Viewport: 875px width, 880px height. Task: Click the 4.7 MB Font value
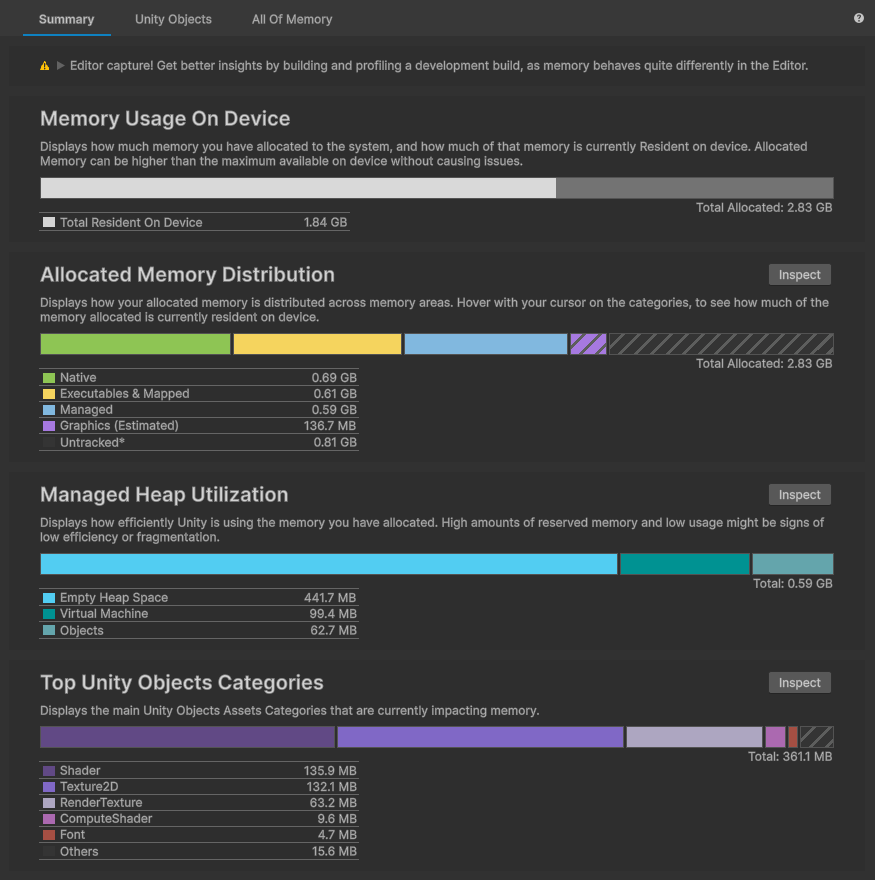[337, 835]
